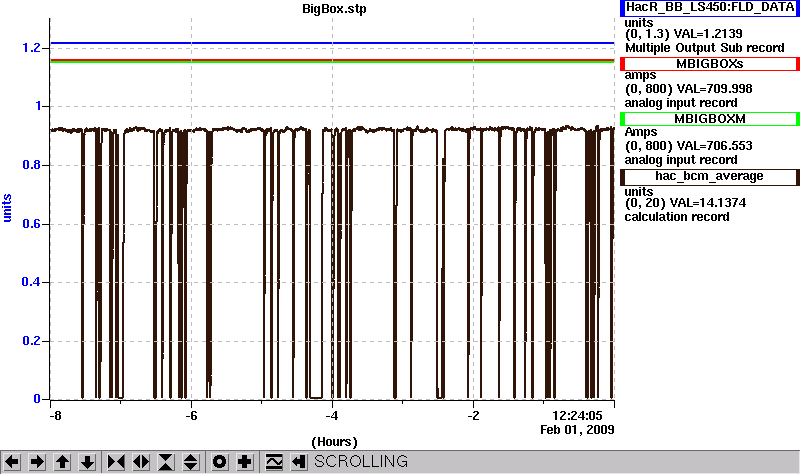Select the HacR_BB_LS450:FLD_DATA curve legend
Screen dimensions: 800x474
[x=710, y=8]
